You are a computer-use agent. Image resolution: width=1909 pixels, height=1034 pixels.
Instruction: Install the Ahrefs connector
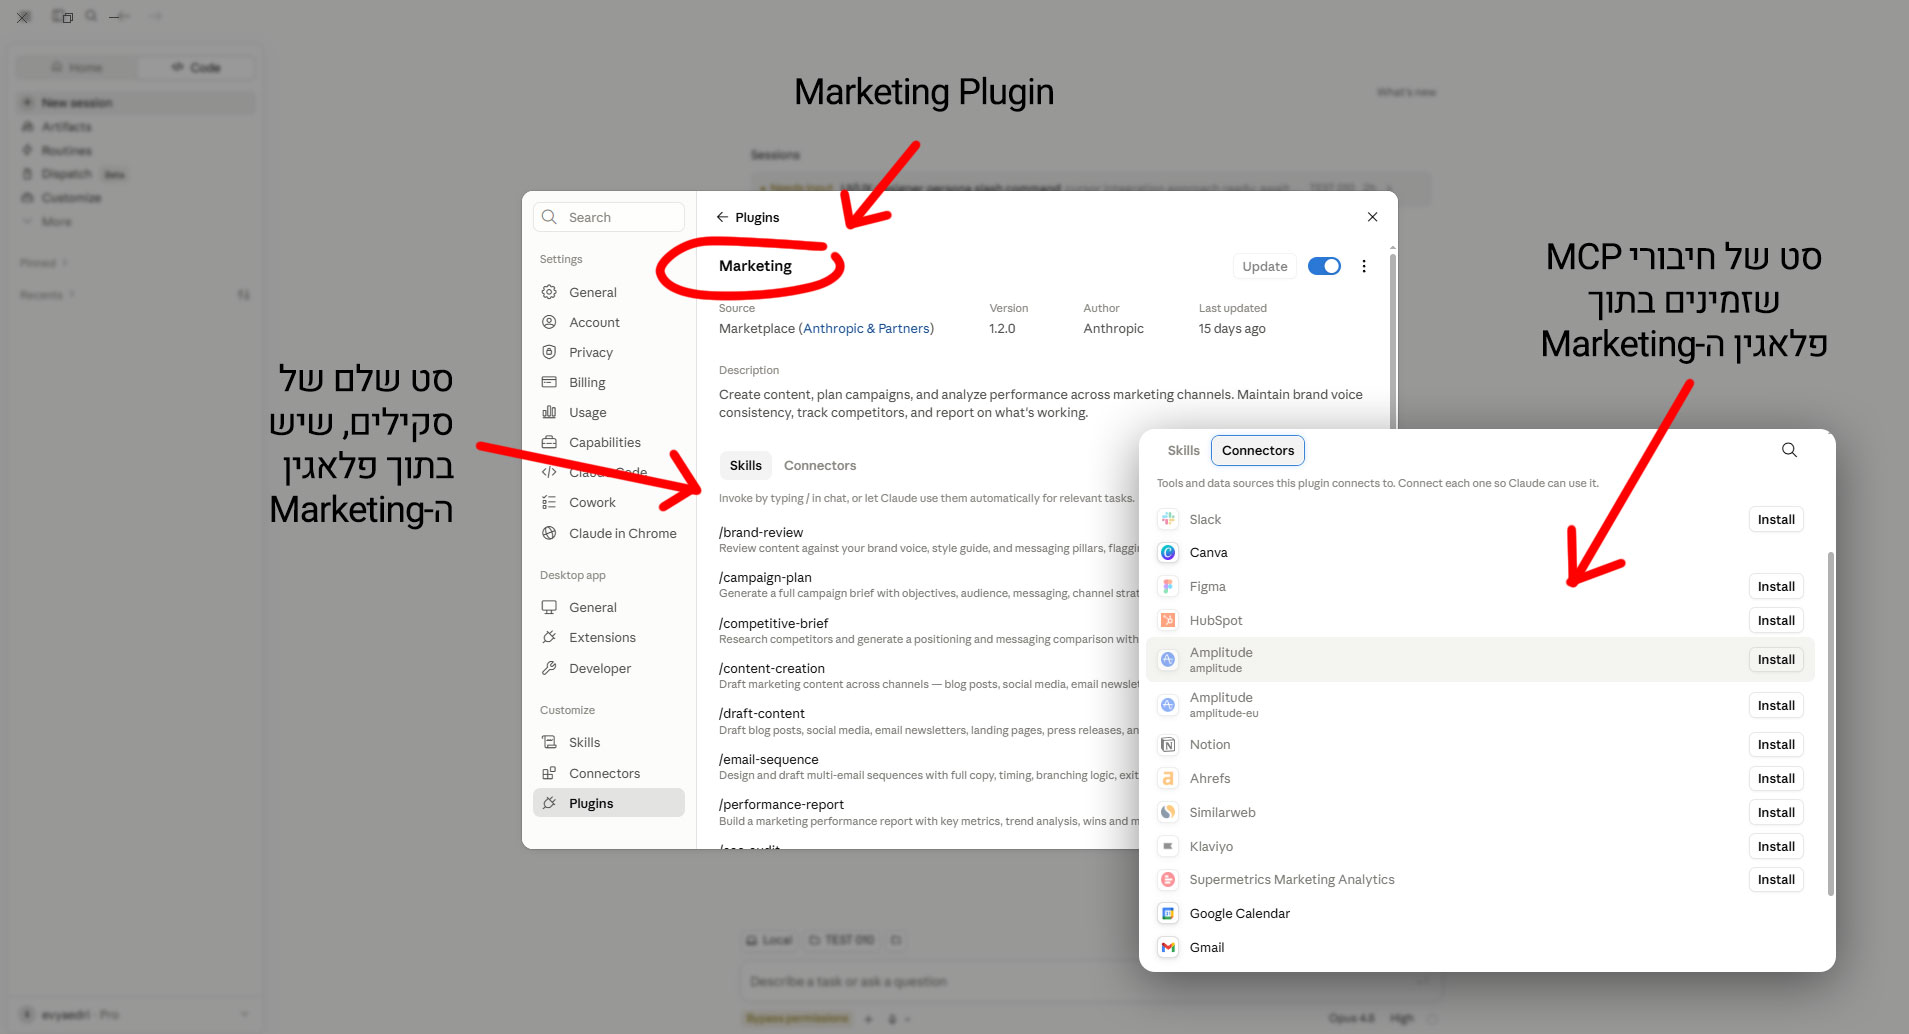(x=1776, y=778)
